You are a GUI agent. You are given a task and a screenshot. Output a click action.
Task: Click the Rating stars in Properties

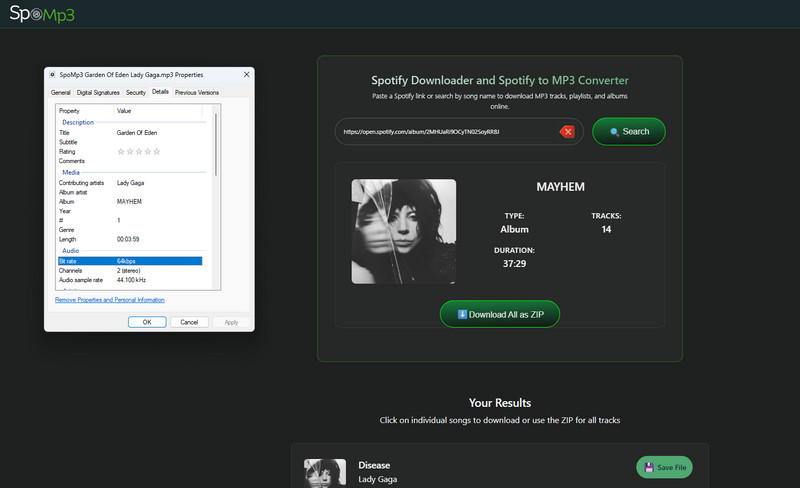point(139,152)
